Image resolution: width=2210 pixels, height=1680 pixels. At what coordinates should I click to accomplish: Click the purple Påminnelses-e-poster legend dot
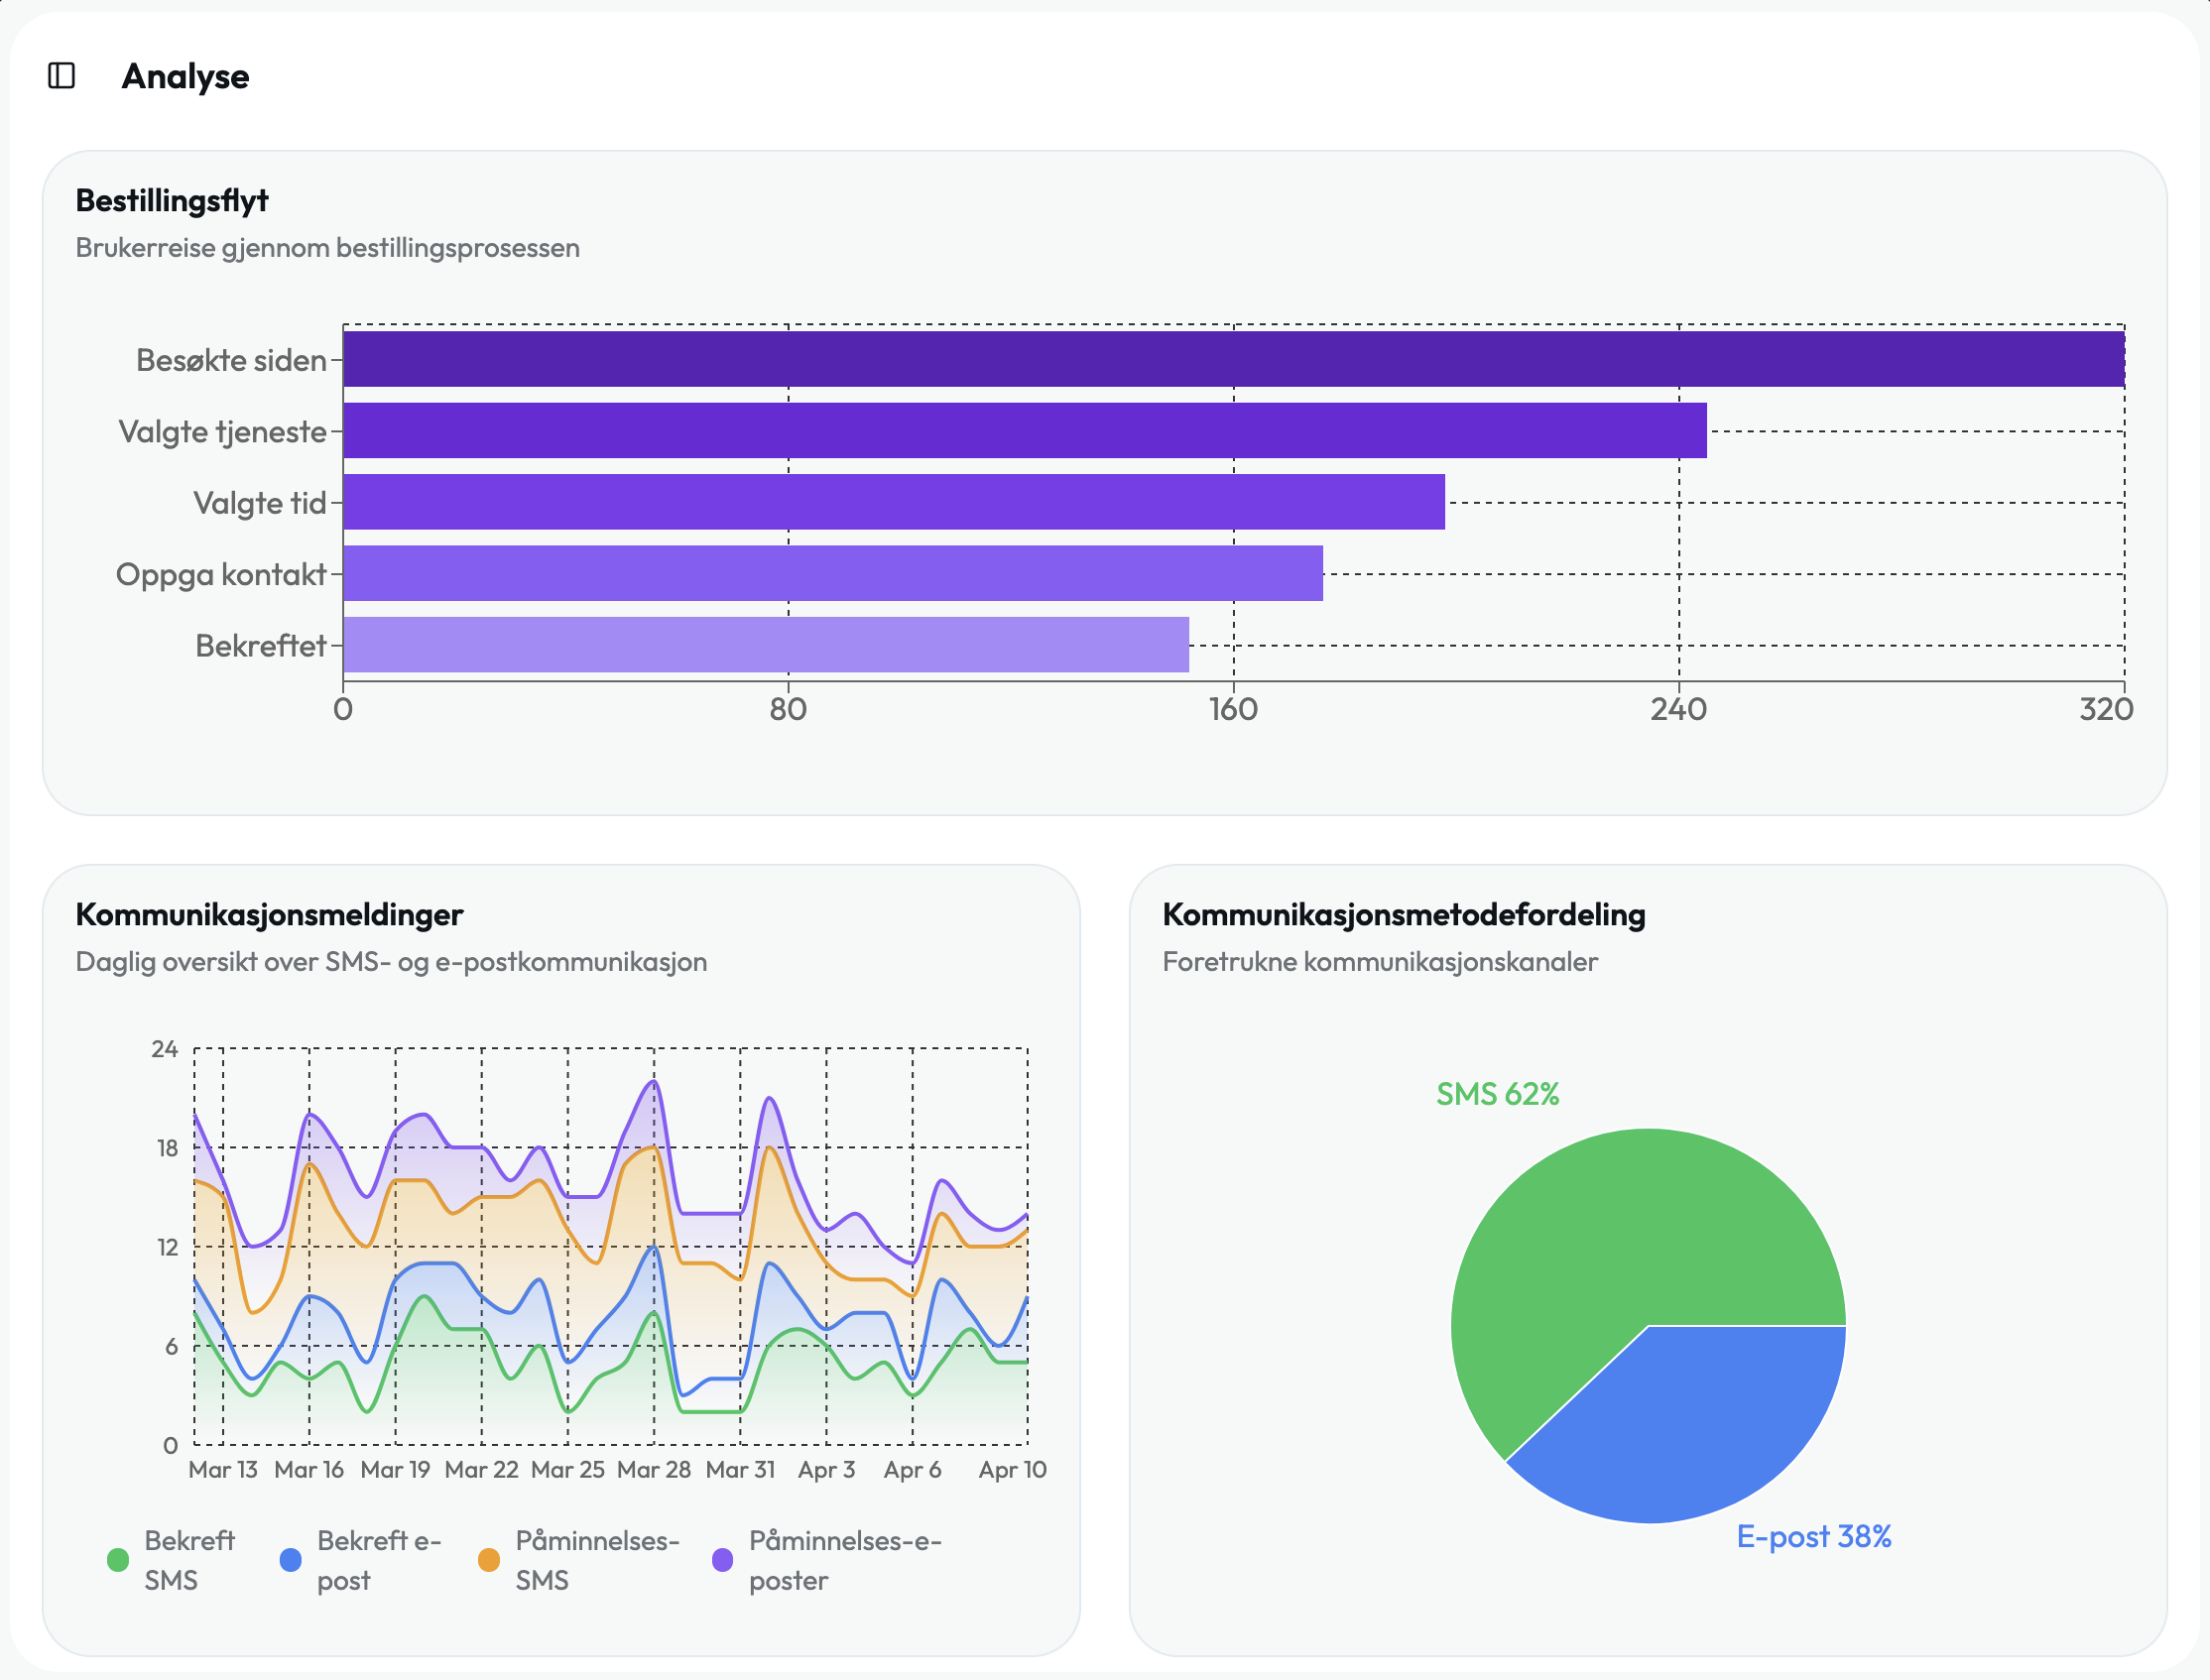(723, 1560)
